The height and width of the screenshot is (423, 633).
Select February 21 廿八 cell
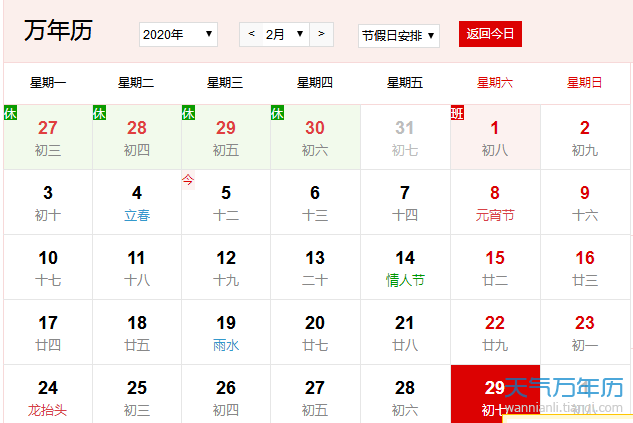pyautogui.click(x=405, y=332)
